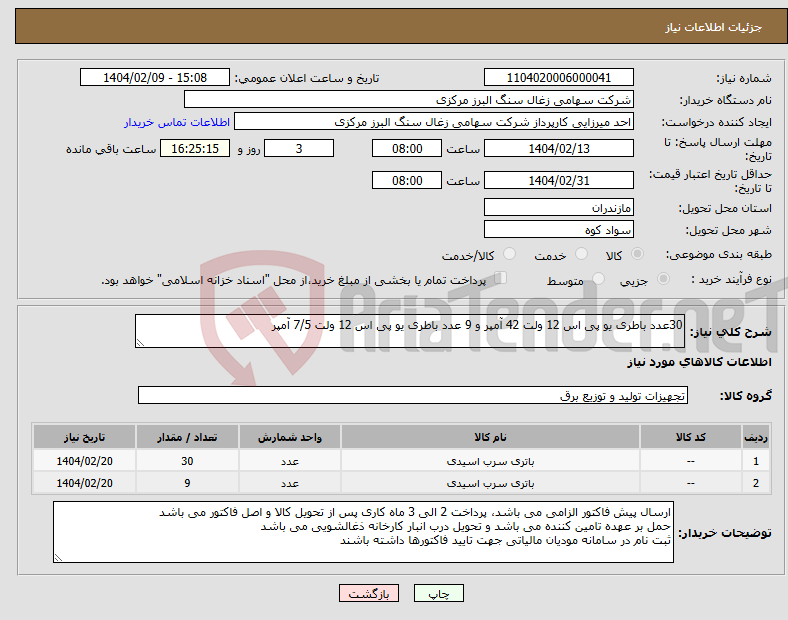Click the ردیف column header
Viewport: 788px width, 620px height.
756,437
